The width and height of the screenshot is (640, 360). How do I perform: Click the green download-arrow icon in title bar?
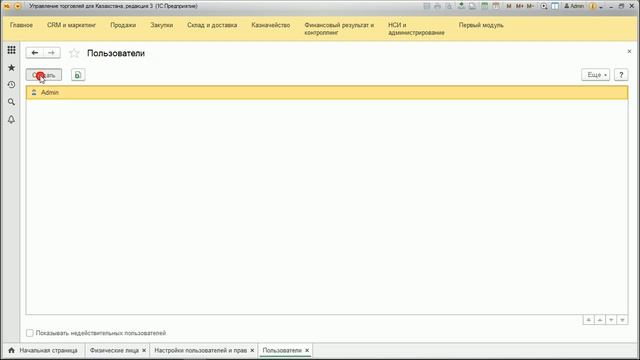pyautogui.click(x=461, y=6)
